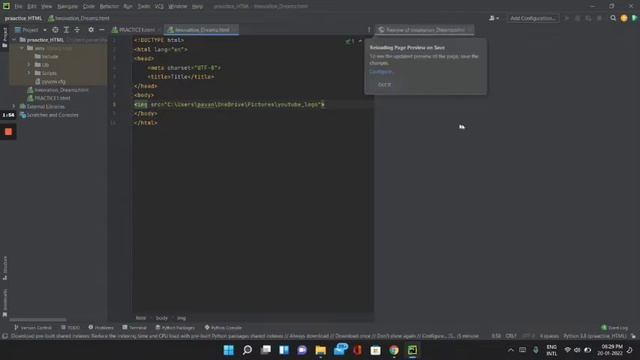Show hidden system tray icons chevron
This screenshot has height=360, width=640.
(511, 350)
